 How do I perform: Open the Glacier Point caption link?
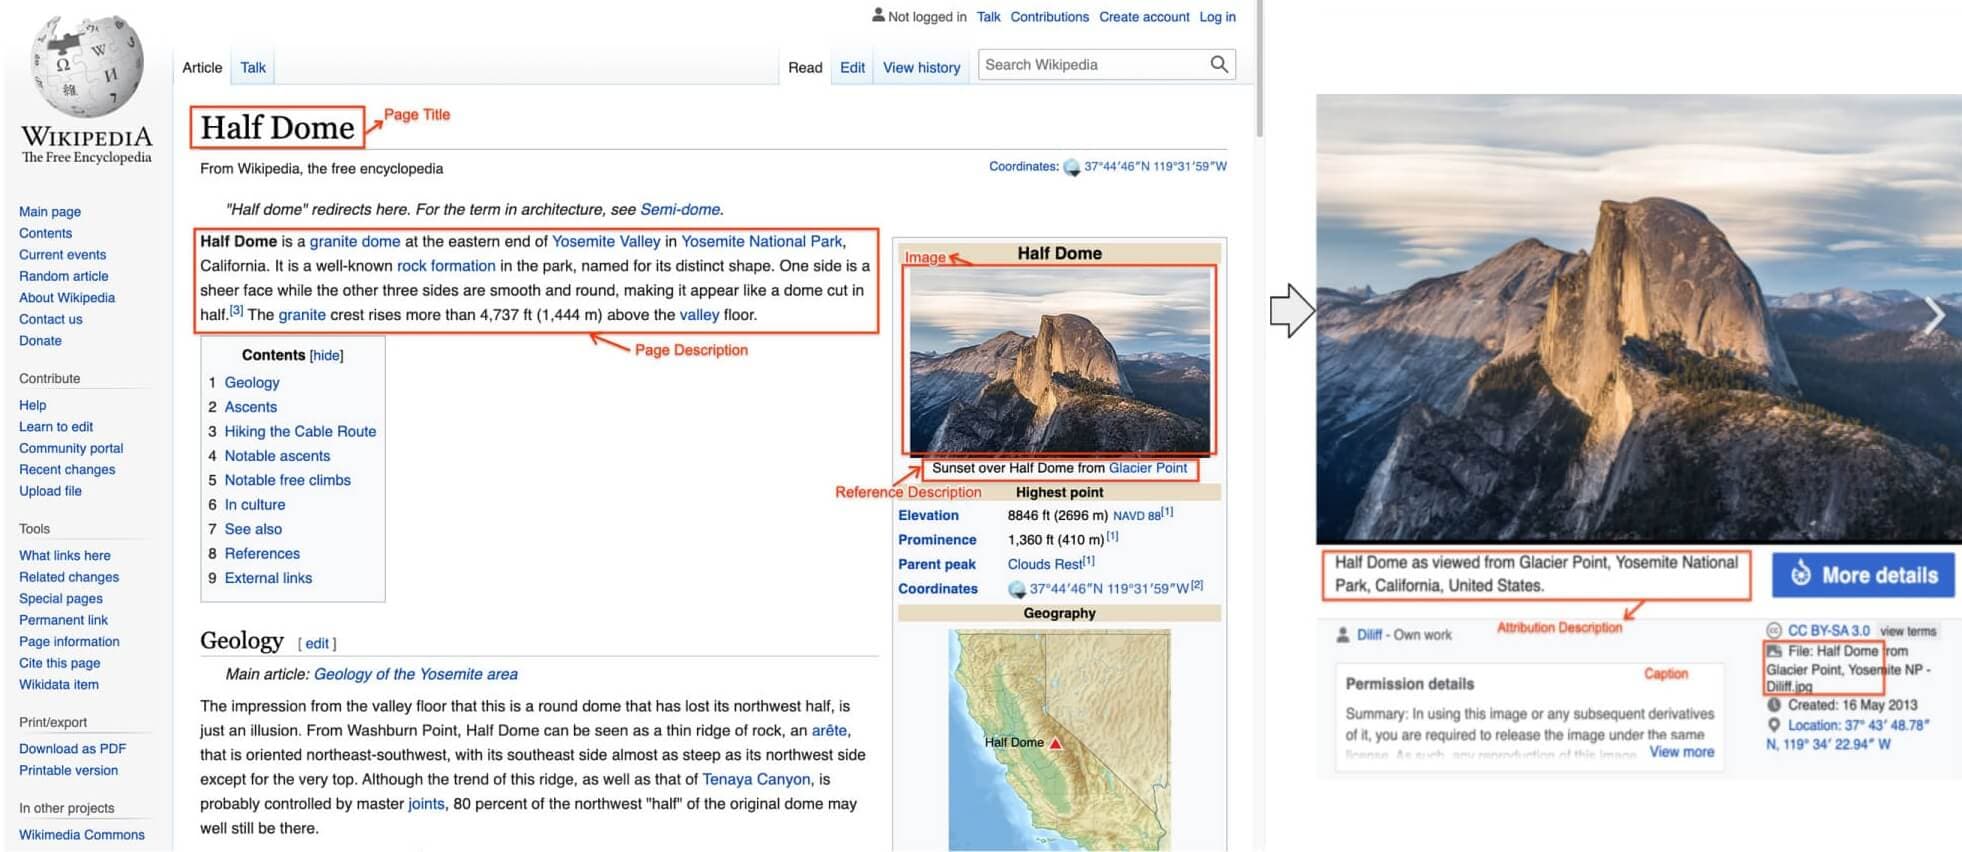1147,468
